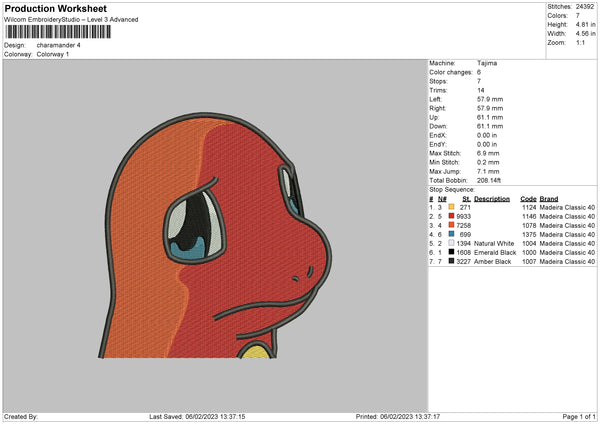Pick the blue swatch for thread 699
The image size is (600, 424).
451,234
